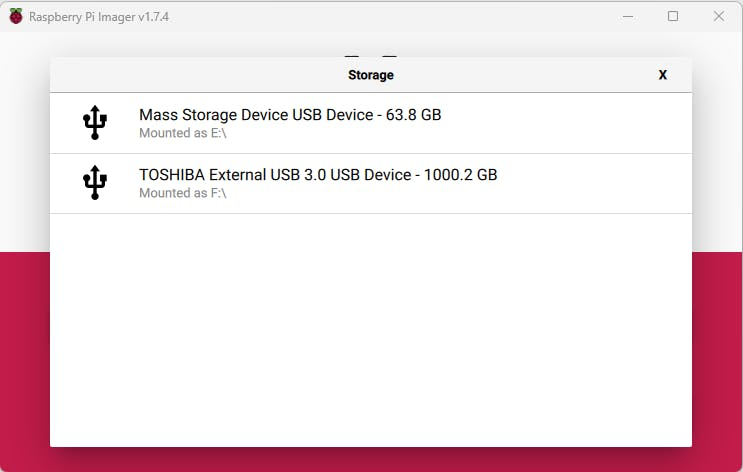Click the Raspberry Pi Imager v1.7.4 title text

98,17
